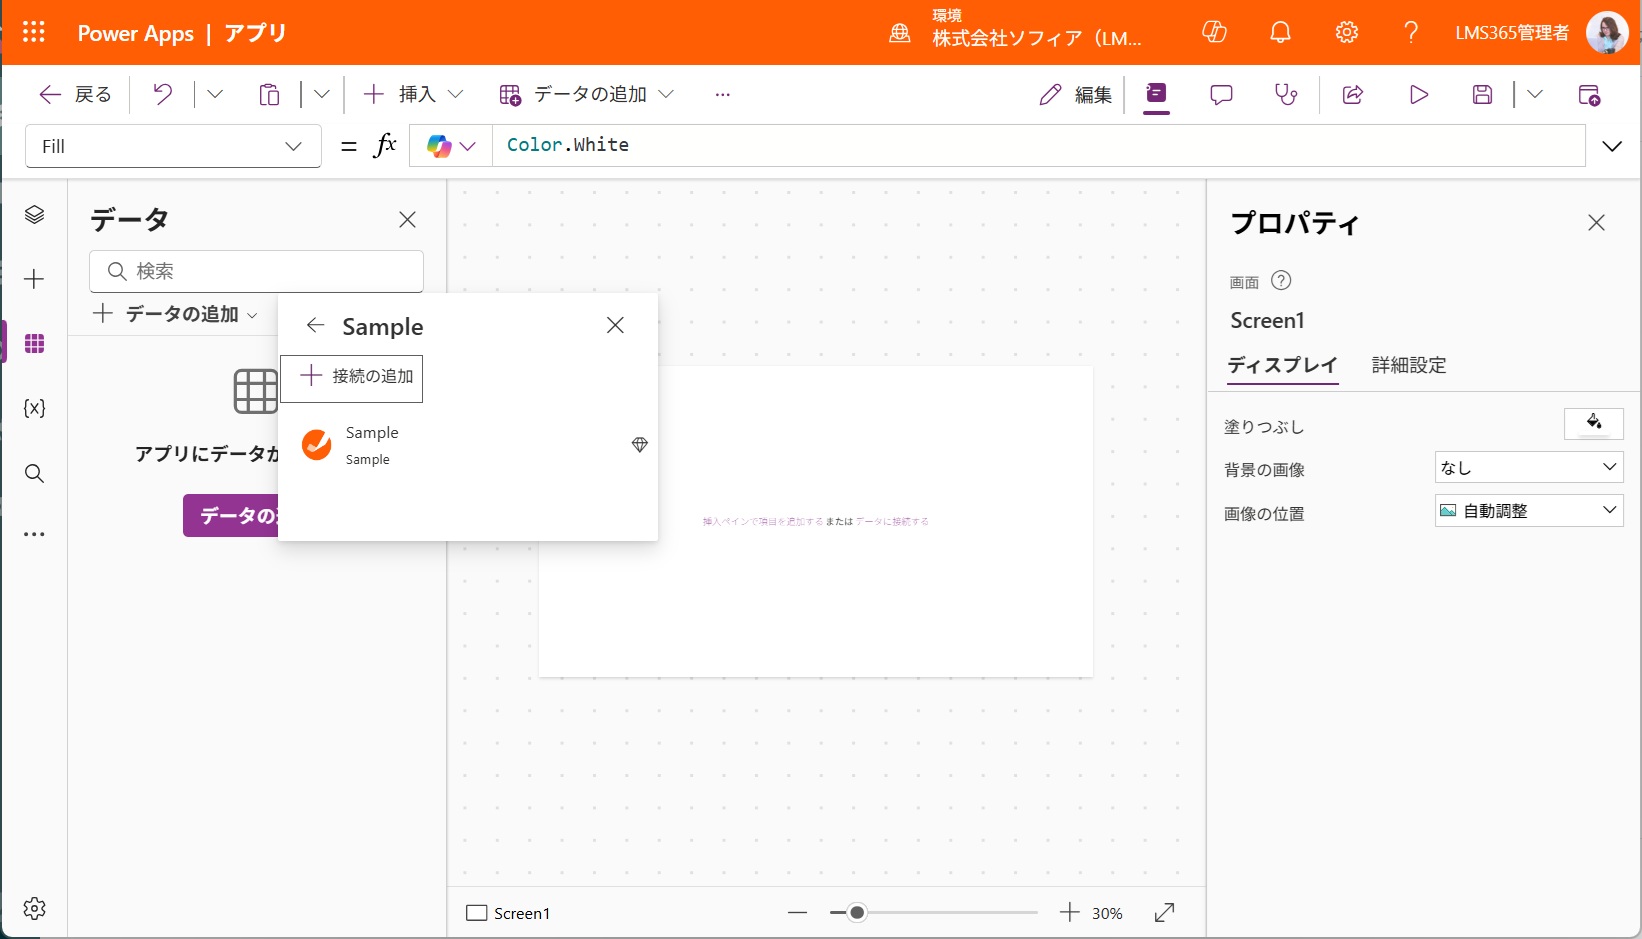The image size is (1642, 939).
Task: Click the share icon
Action: pos(1353,94)
